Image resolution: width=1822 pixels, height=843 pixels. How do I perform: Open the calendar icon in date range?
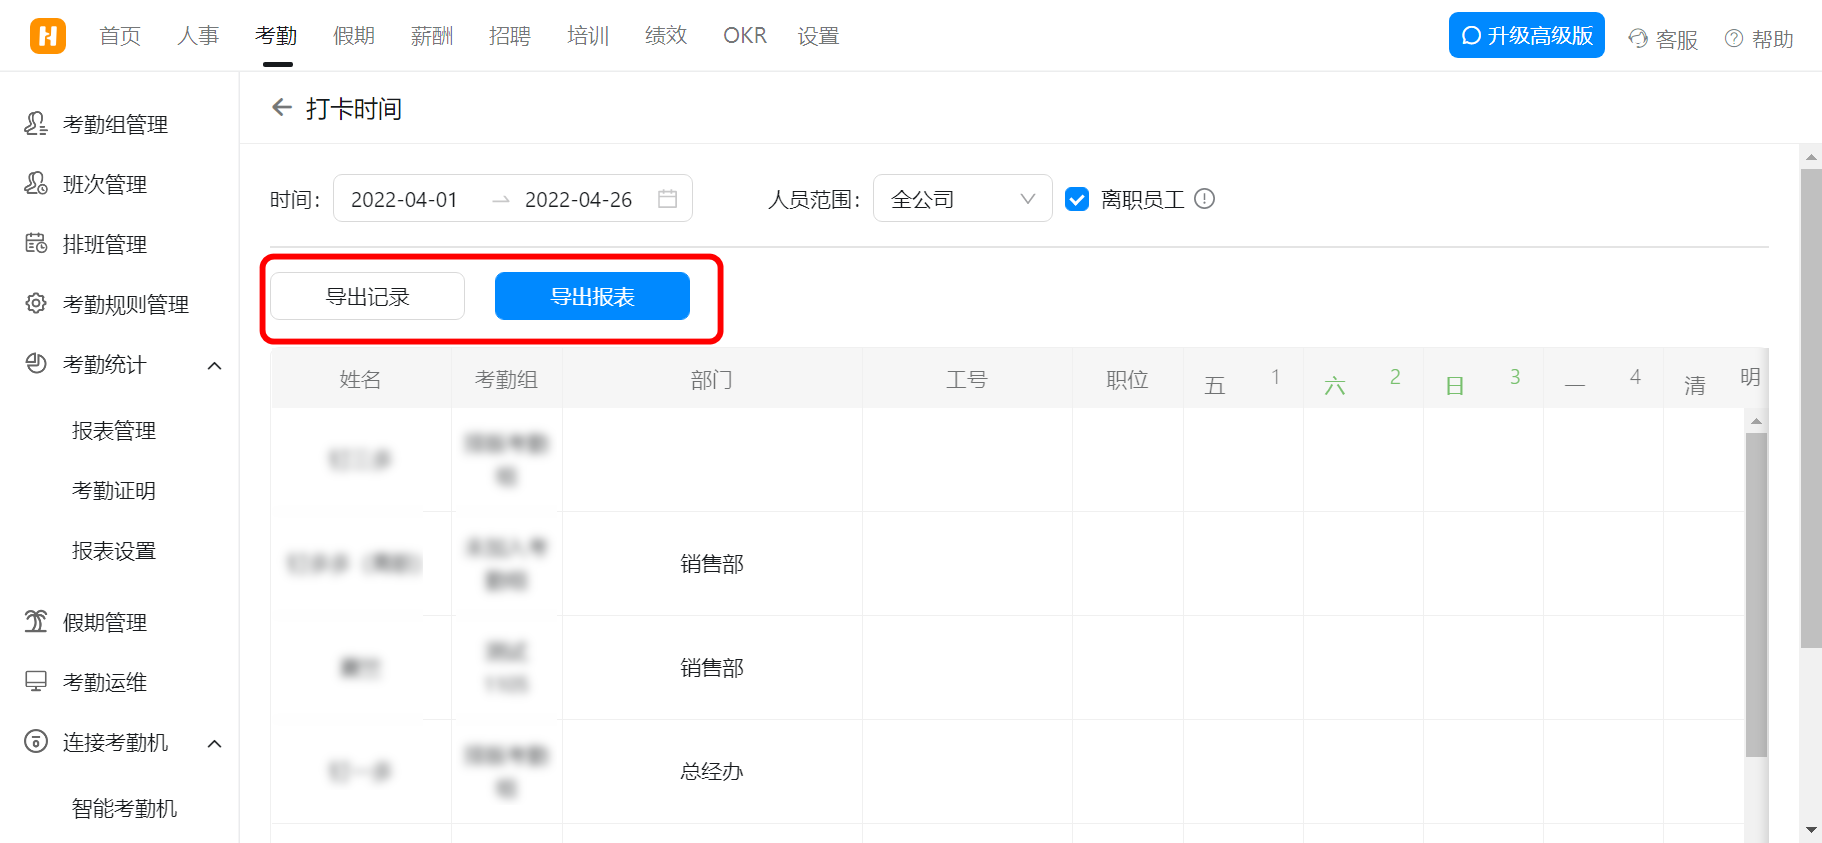click(x=667, y=199)
